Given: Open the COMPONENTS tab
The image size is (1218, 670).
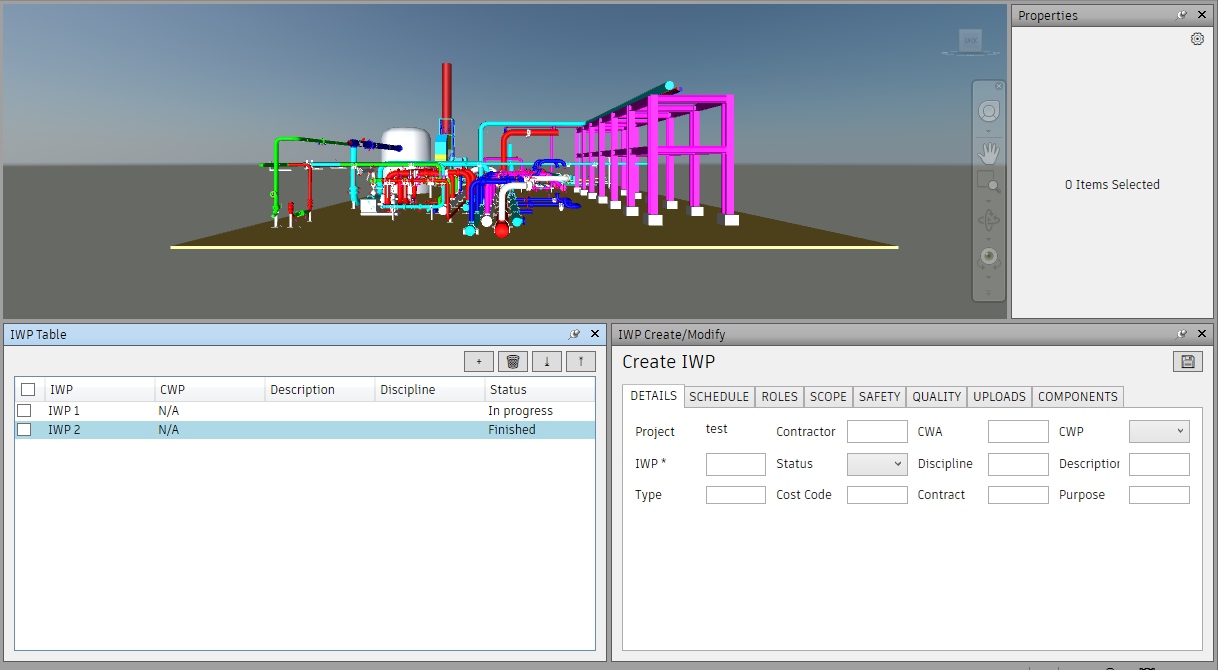Looking at the screenshot, I should tap(1077, 396).
